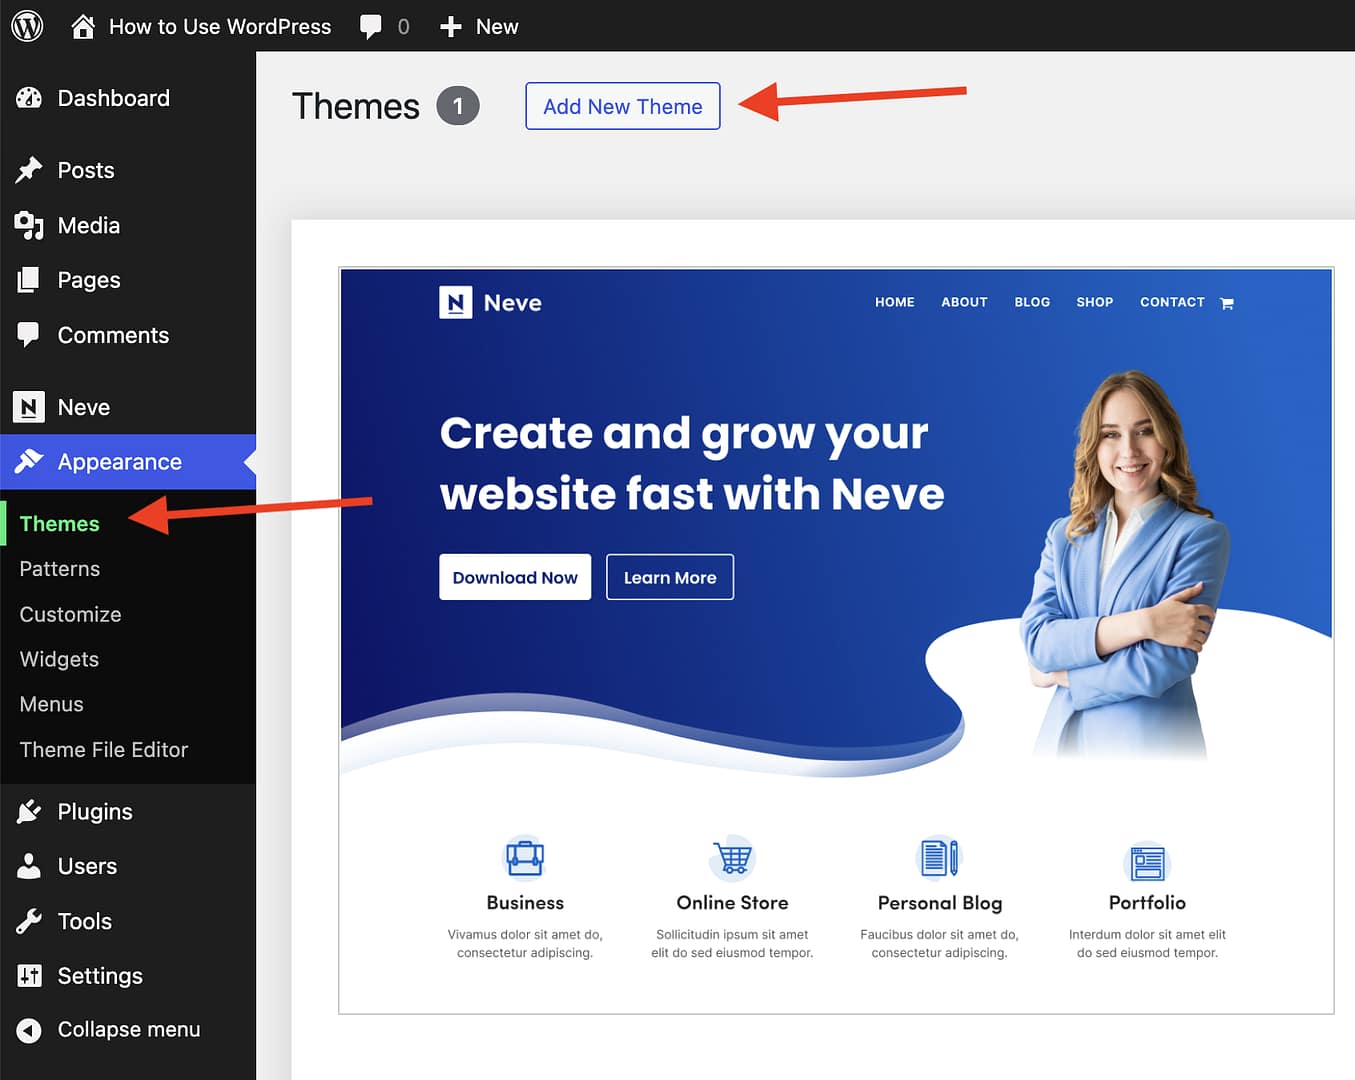Open the New content dropdown

[480, 27]
